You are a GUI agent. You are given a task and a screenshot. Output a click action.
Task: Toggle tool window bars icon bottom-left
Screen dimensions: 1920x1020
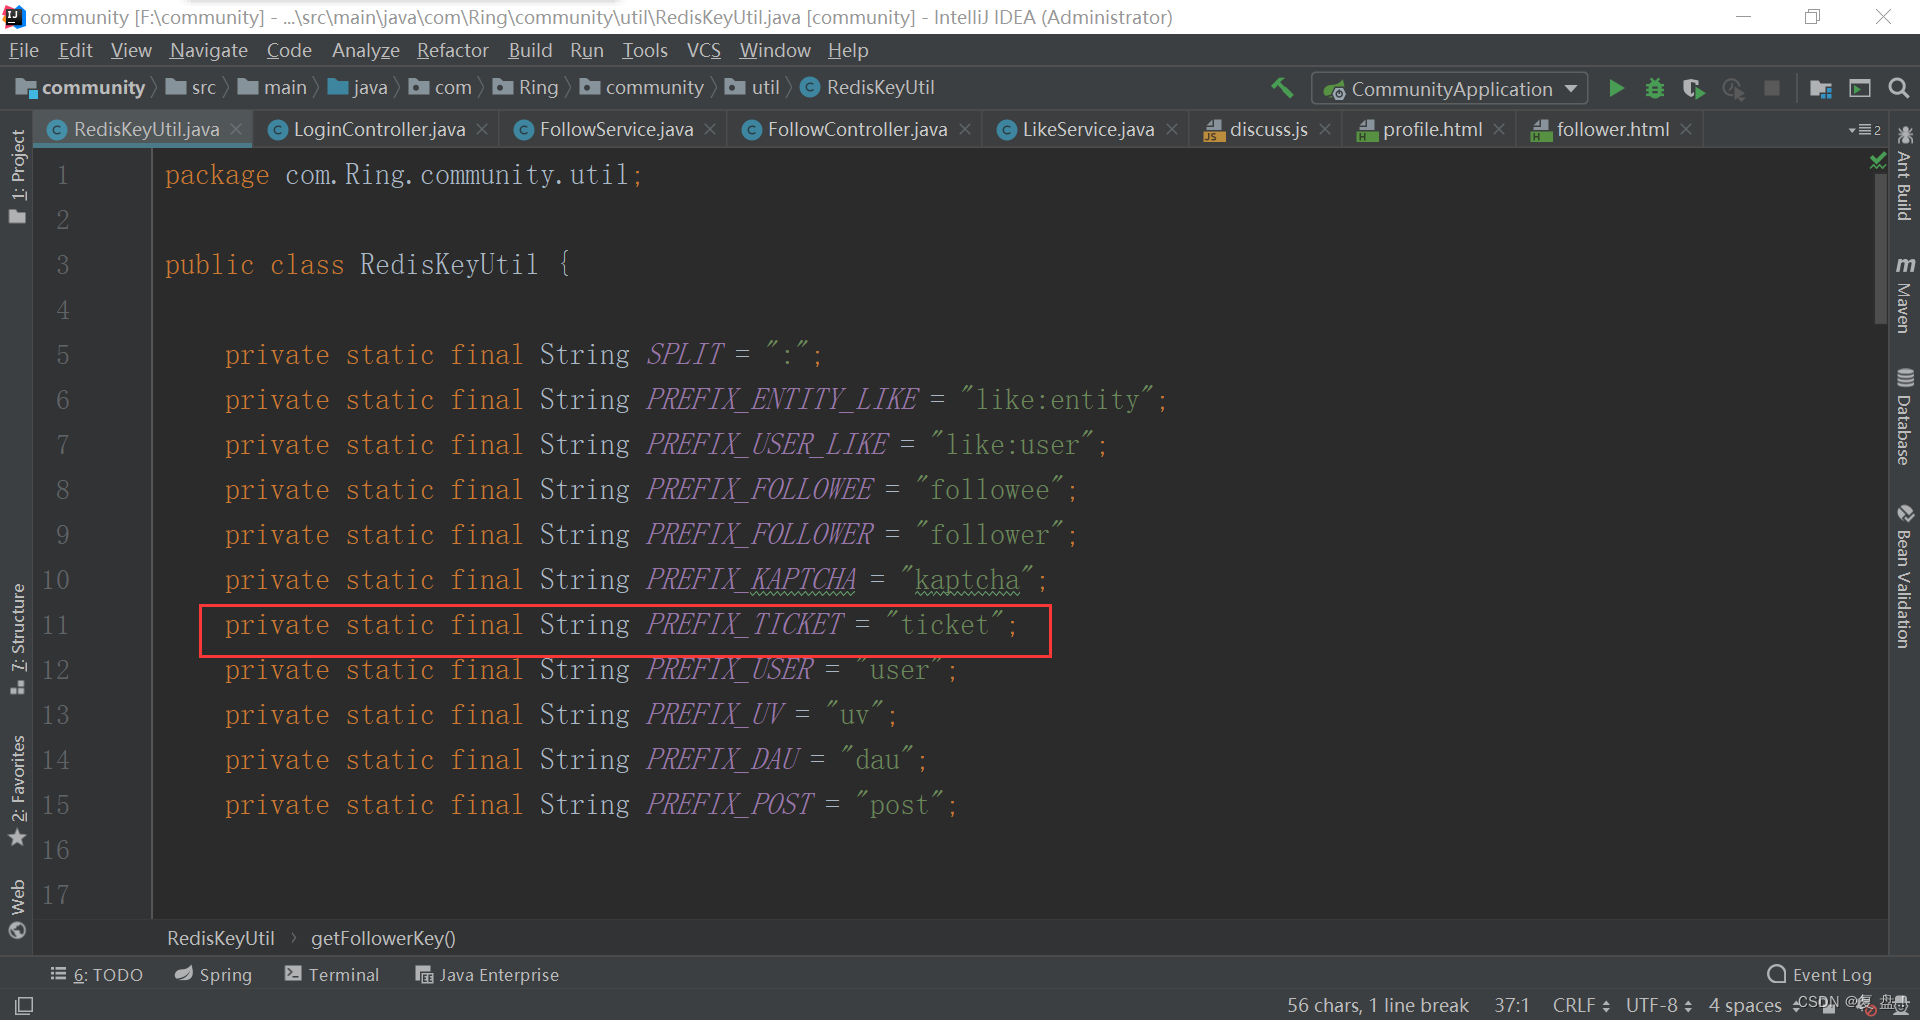24,1005
